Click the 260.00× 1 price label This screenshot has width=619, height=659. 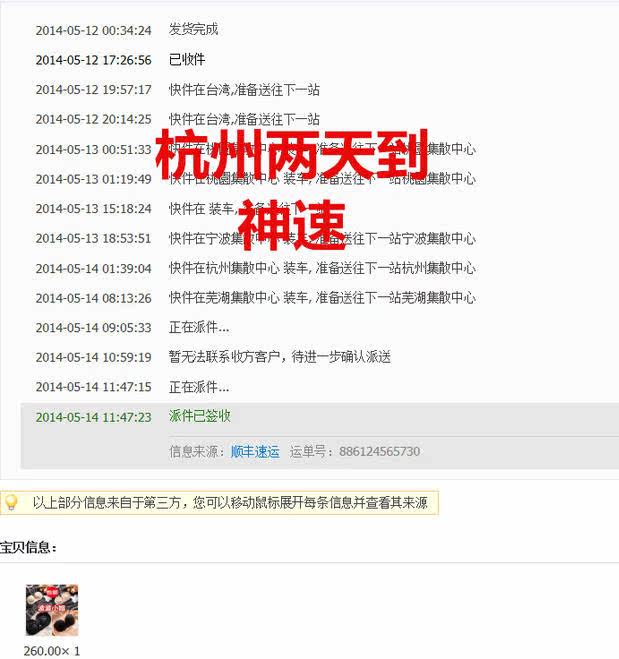click(x=52, y=651)
